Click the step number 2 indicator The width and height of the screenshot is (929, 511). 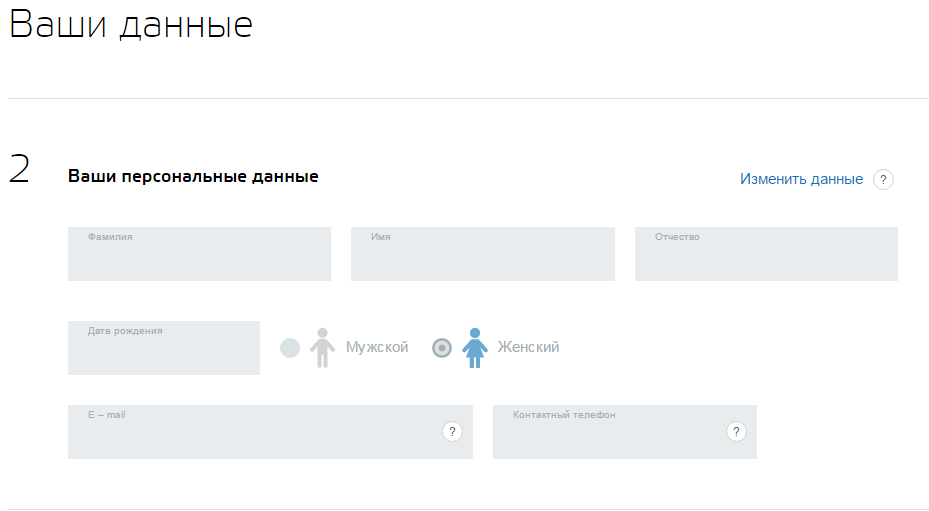point(20,169)
